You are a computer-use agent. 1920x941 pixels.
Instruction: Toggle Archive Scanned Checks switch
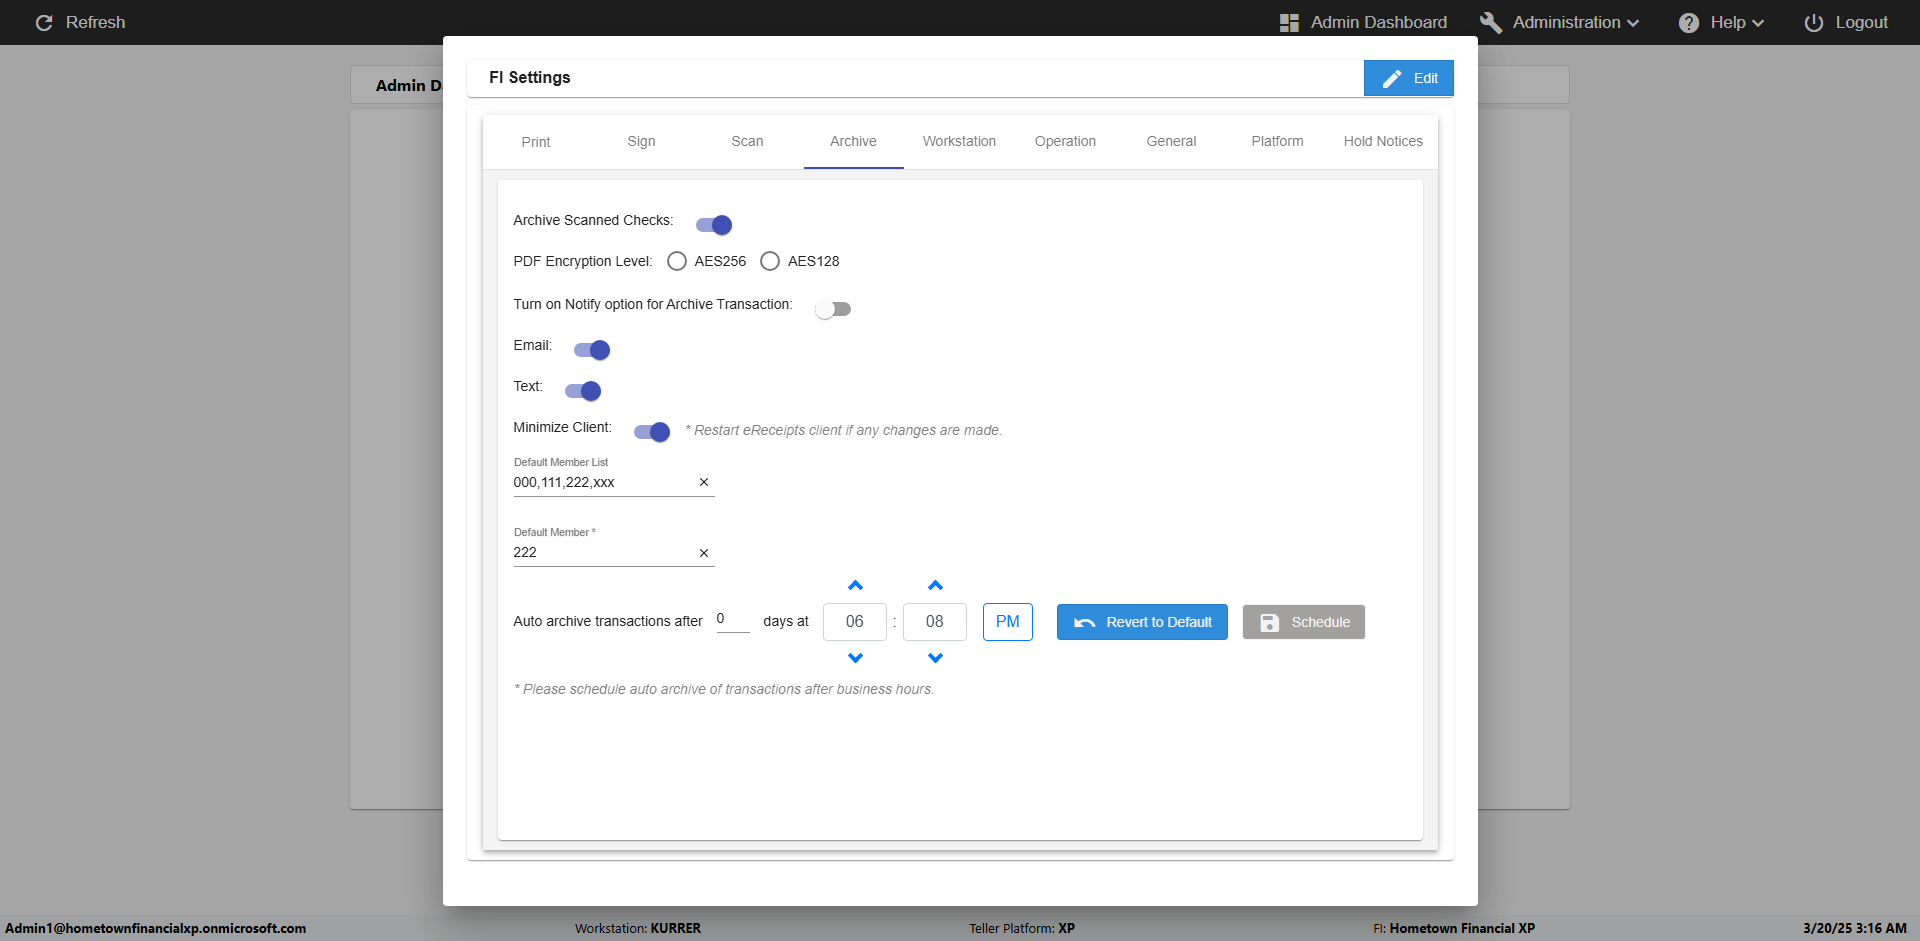click(x=714, y=225)
